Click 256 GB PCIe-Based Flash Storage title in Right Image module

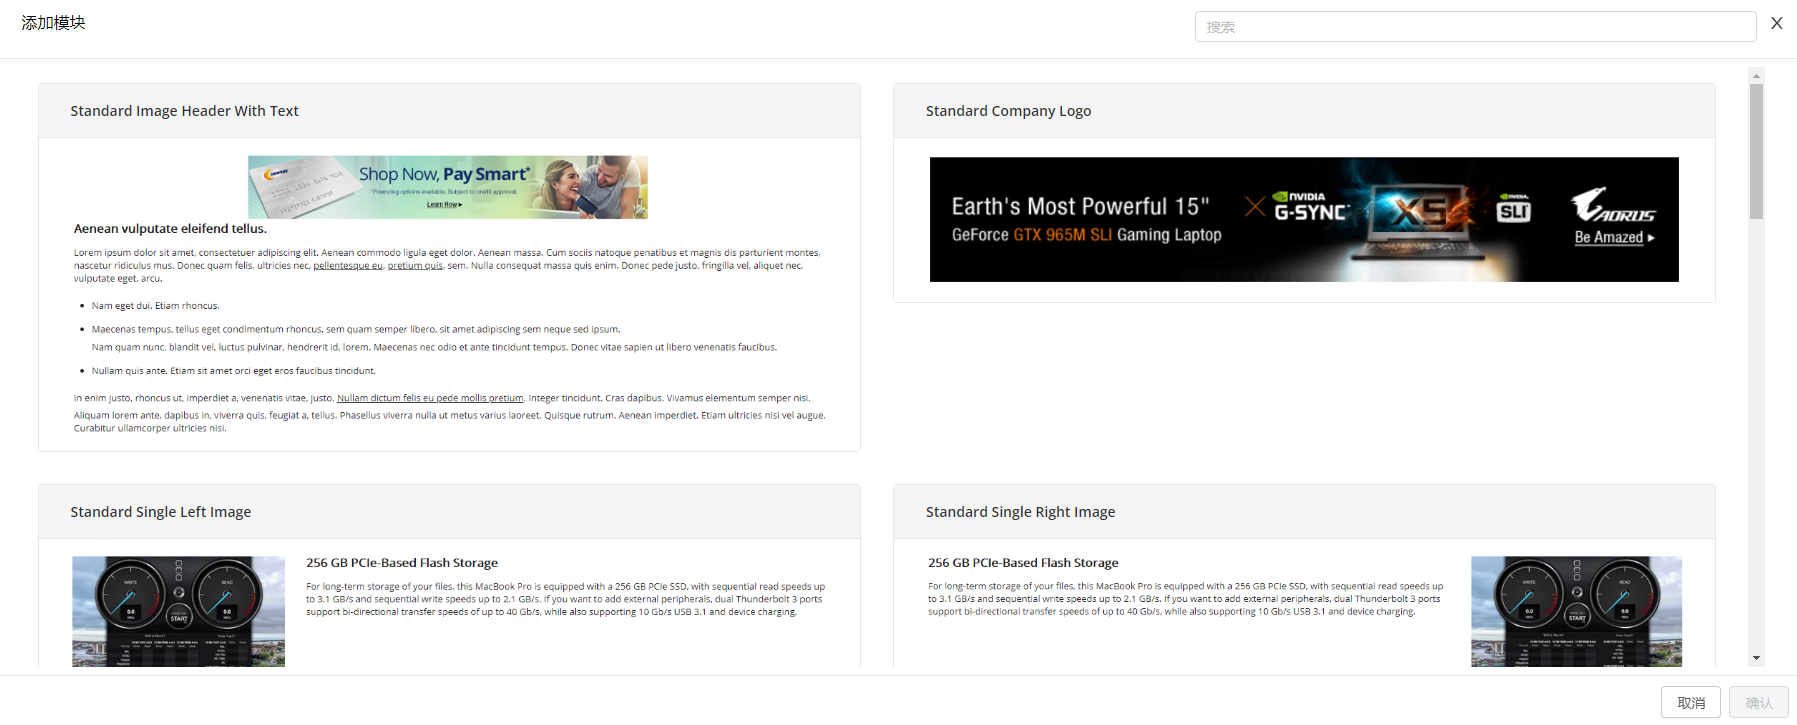(x=1023, y=563)
